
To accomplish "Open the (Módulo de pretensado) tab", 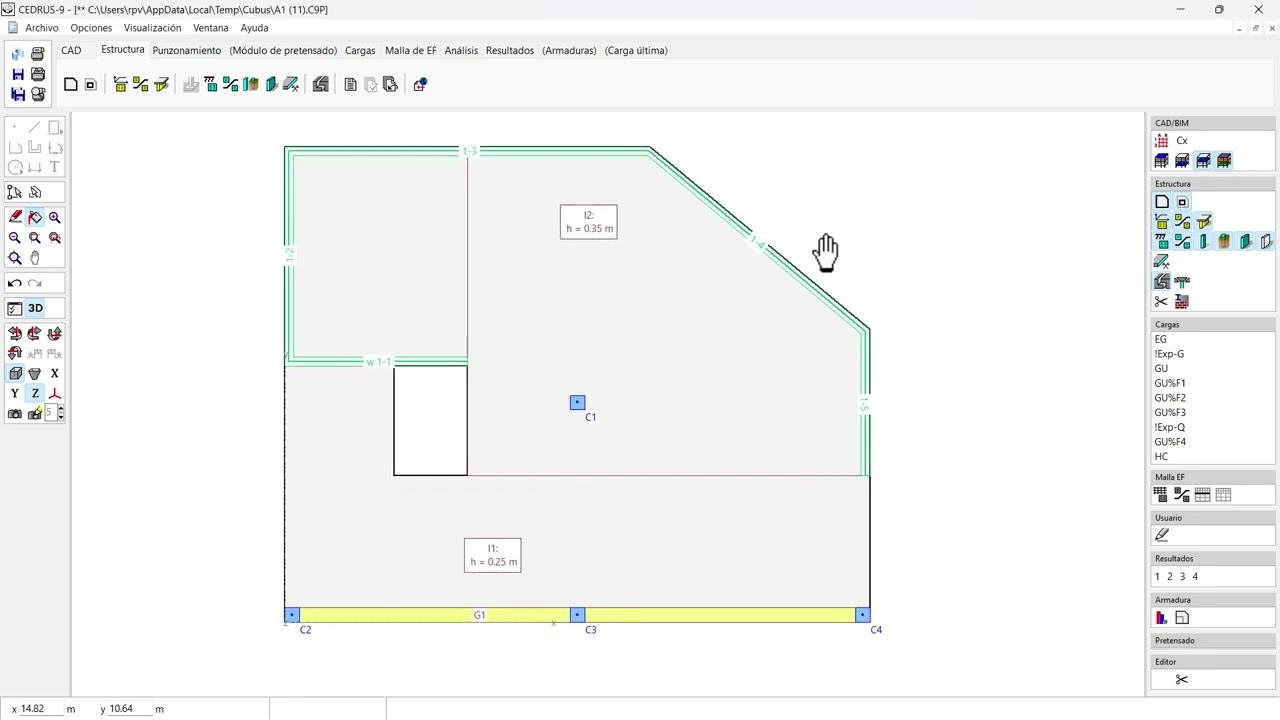I will pos(283,50).
